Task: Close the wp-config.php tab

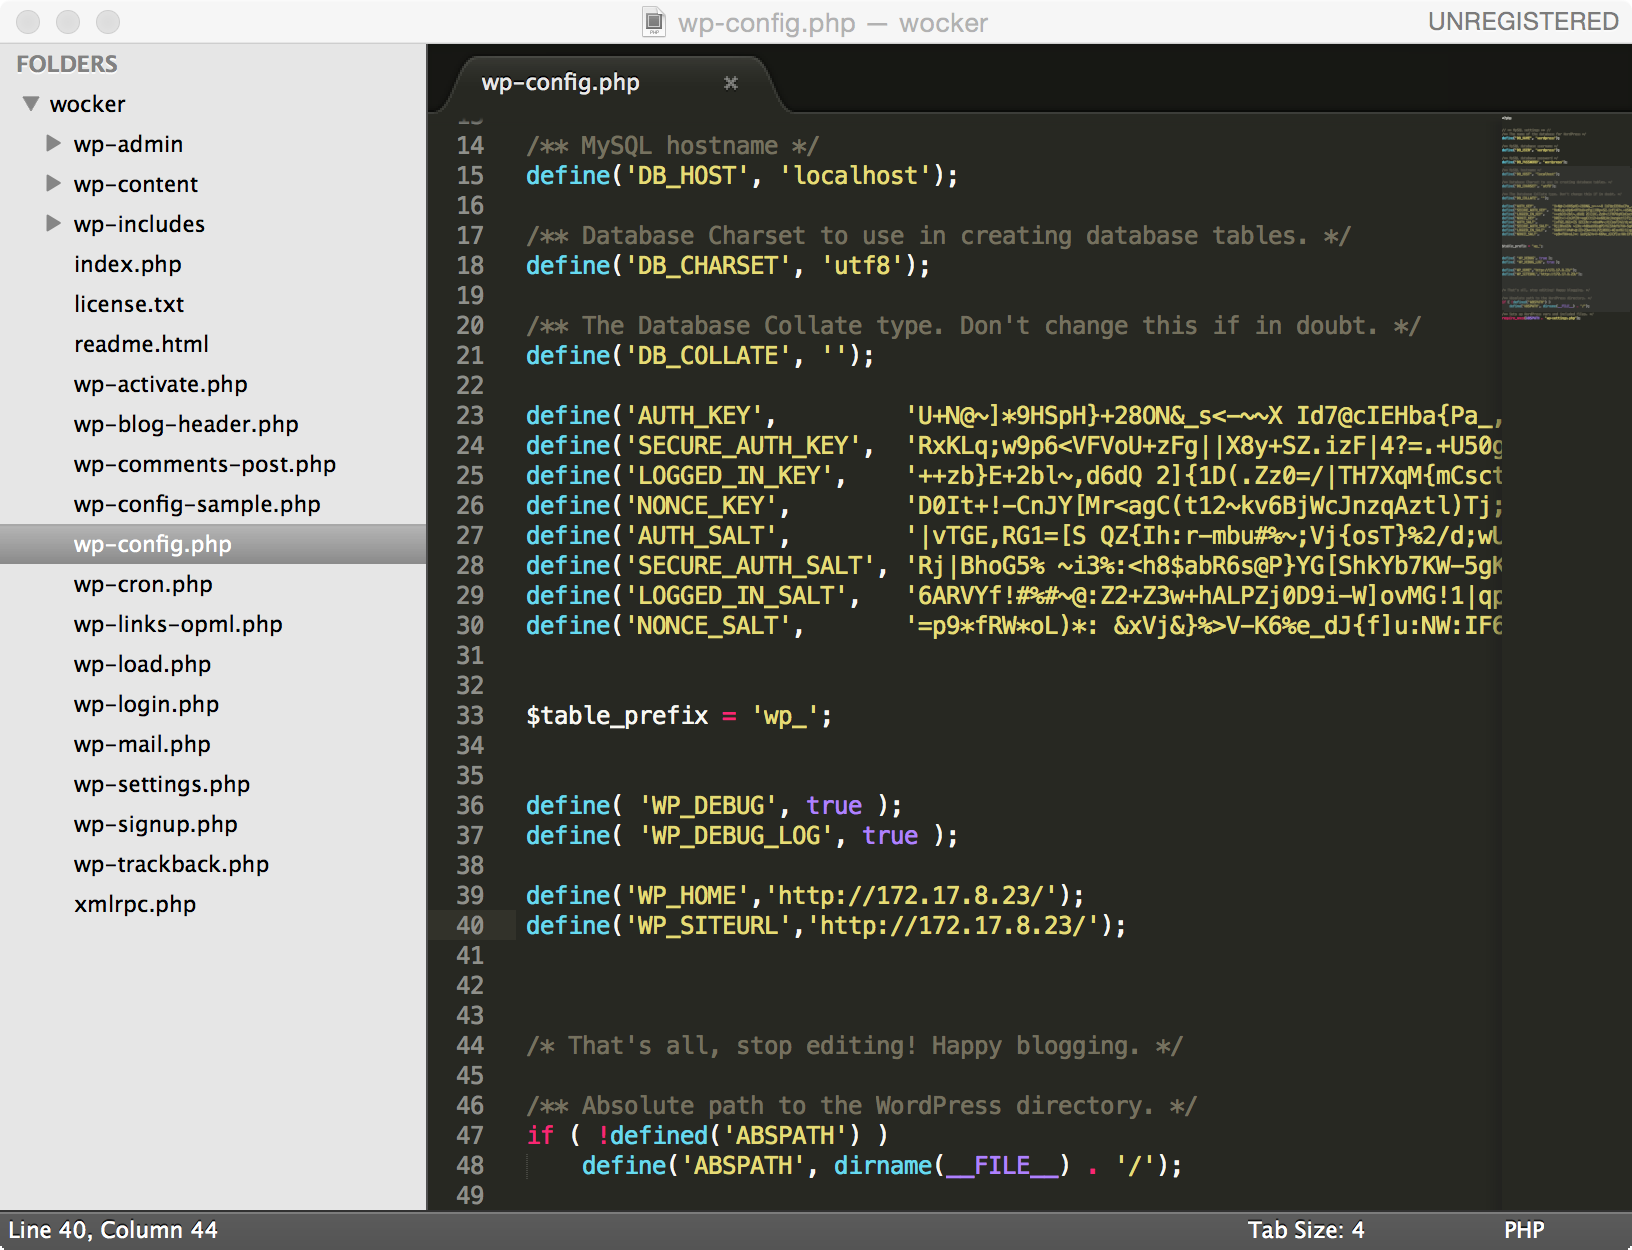Action: pyautogui.click(x=731, y=83)
